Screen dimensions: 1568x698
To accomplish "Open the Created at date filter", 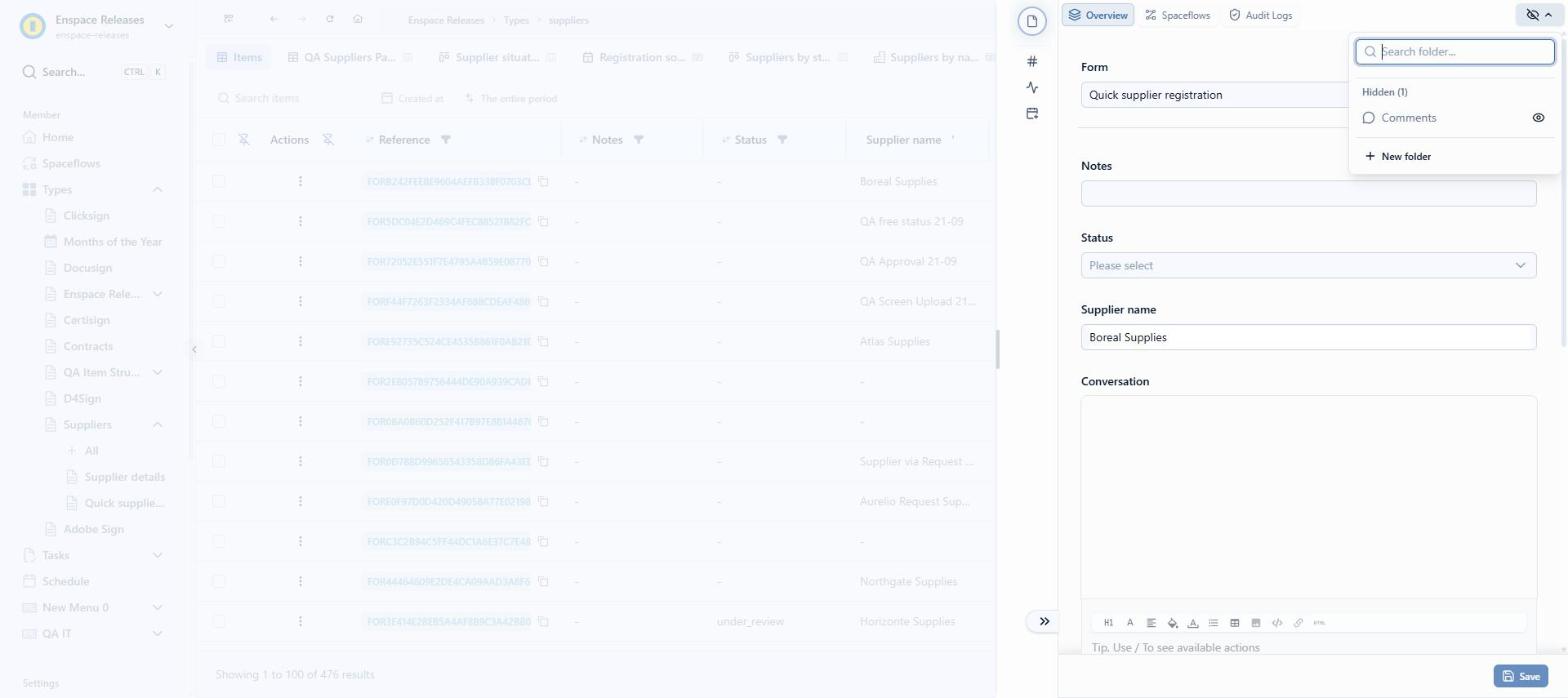I will (x=413, y=99).
